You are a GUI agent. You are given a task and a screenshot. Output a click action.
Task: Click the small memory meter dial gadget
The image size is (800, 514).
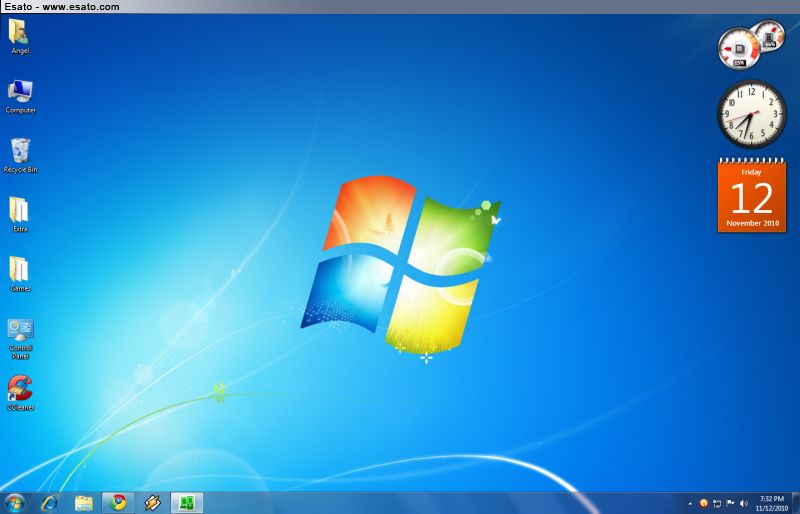point(770,35)
